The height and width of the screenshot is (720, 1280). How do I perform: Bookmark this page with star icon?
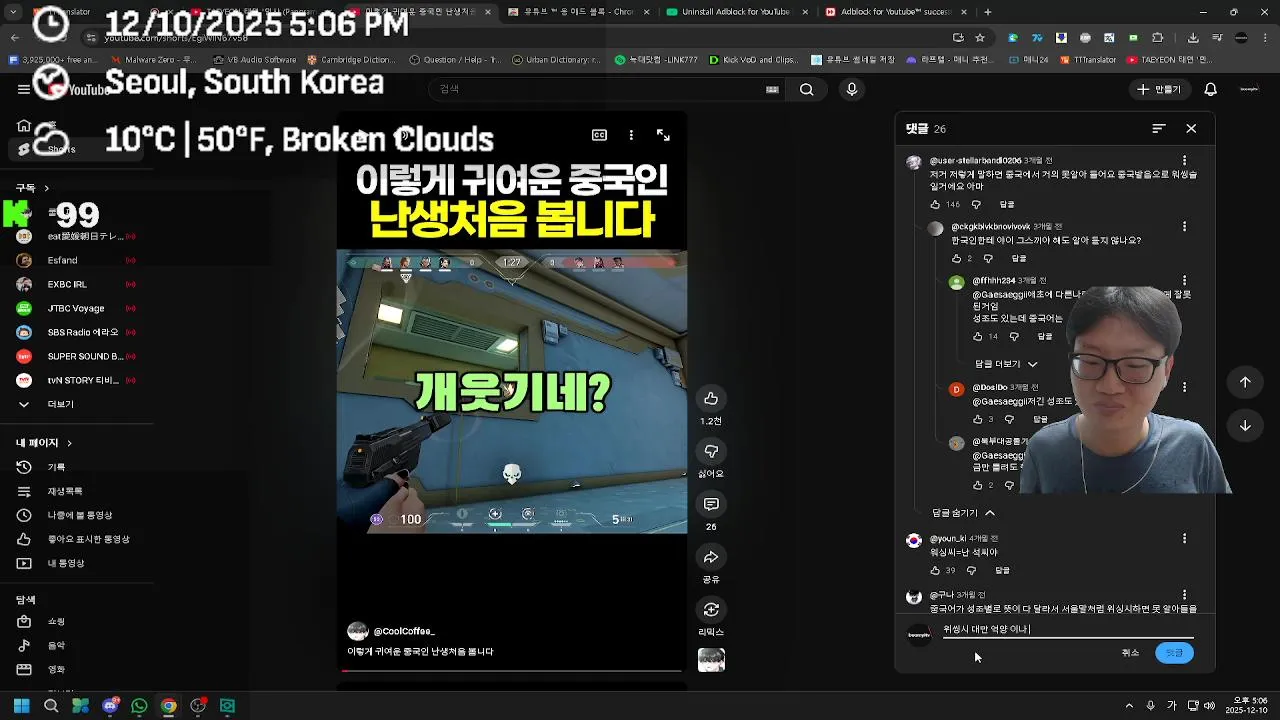click(980, 37)
